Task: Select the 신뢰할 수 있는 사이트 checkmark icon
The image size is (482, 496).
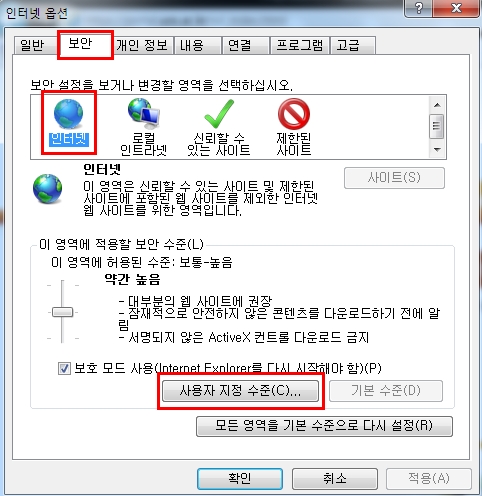Action: 219,114
